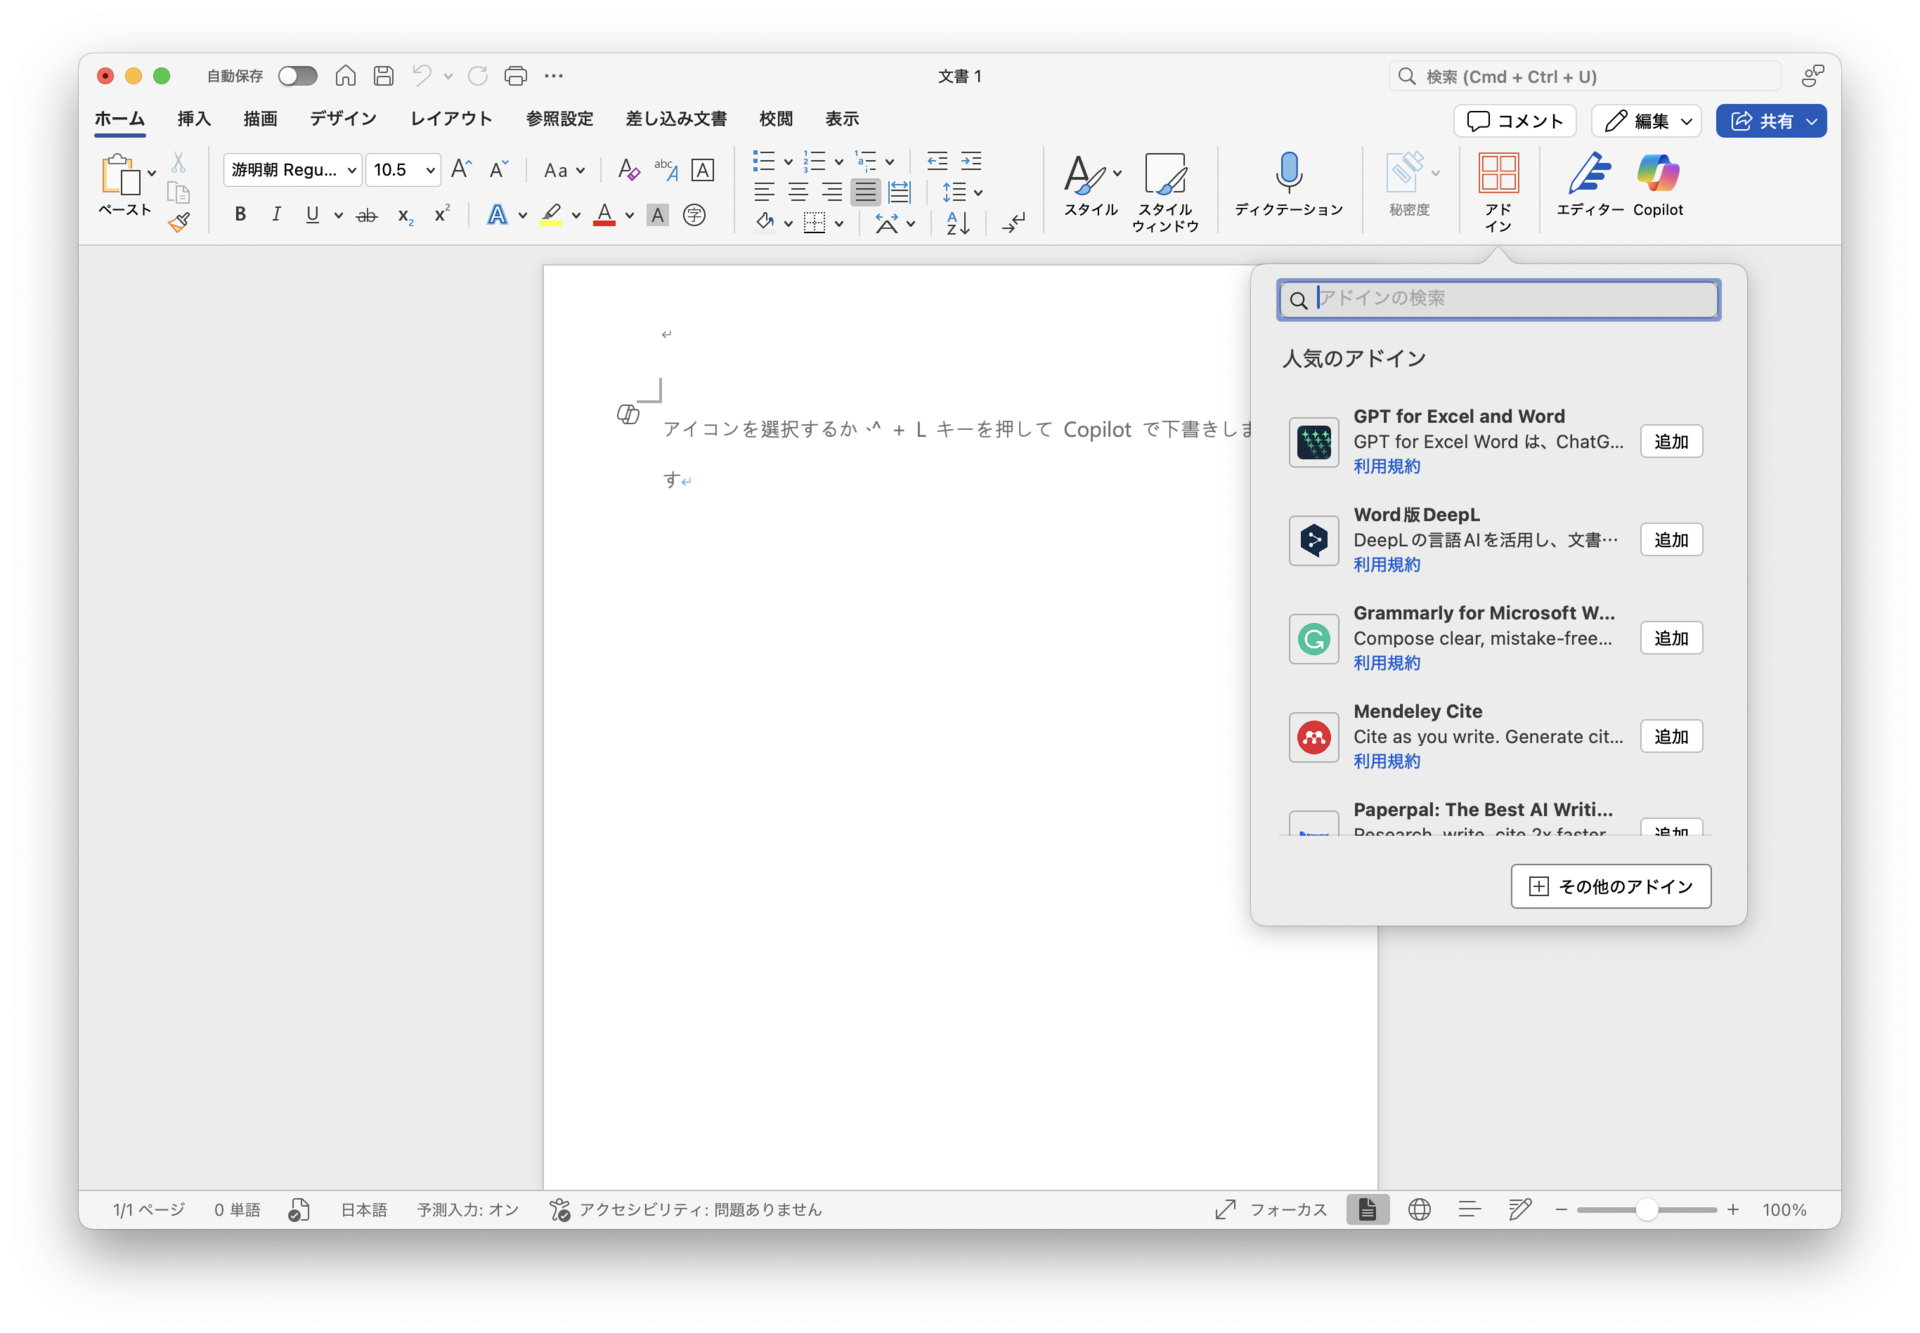Open the スタイル styles gallery dropdown

[x=1117, y=173]
